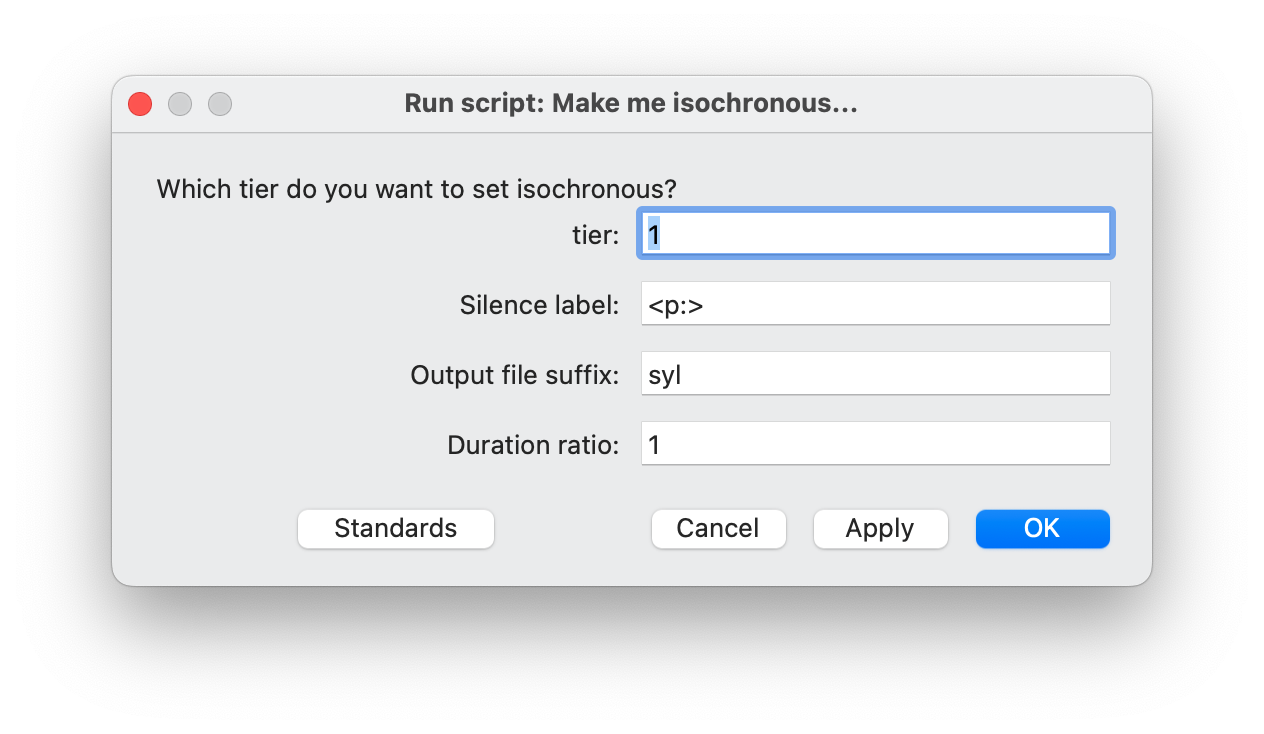Screen dimensions: 1264x734
Task: Click the green zoom button
Action: (x=220, y=103)
